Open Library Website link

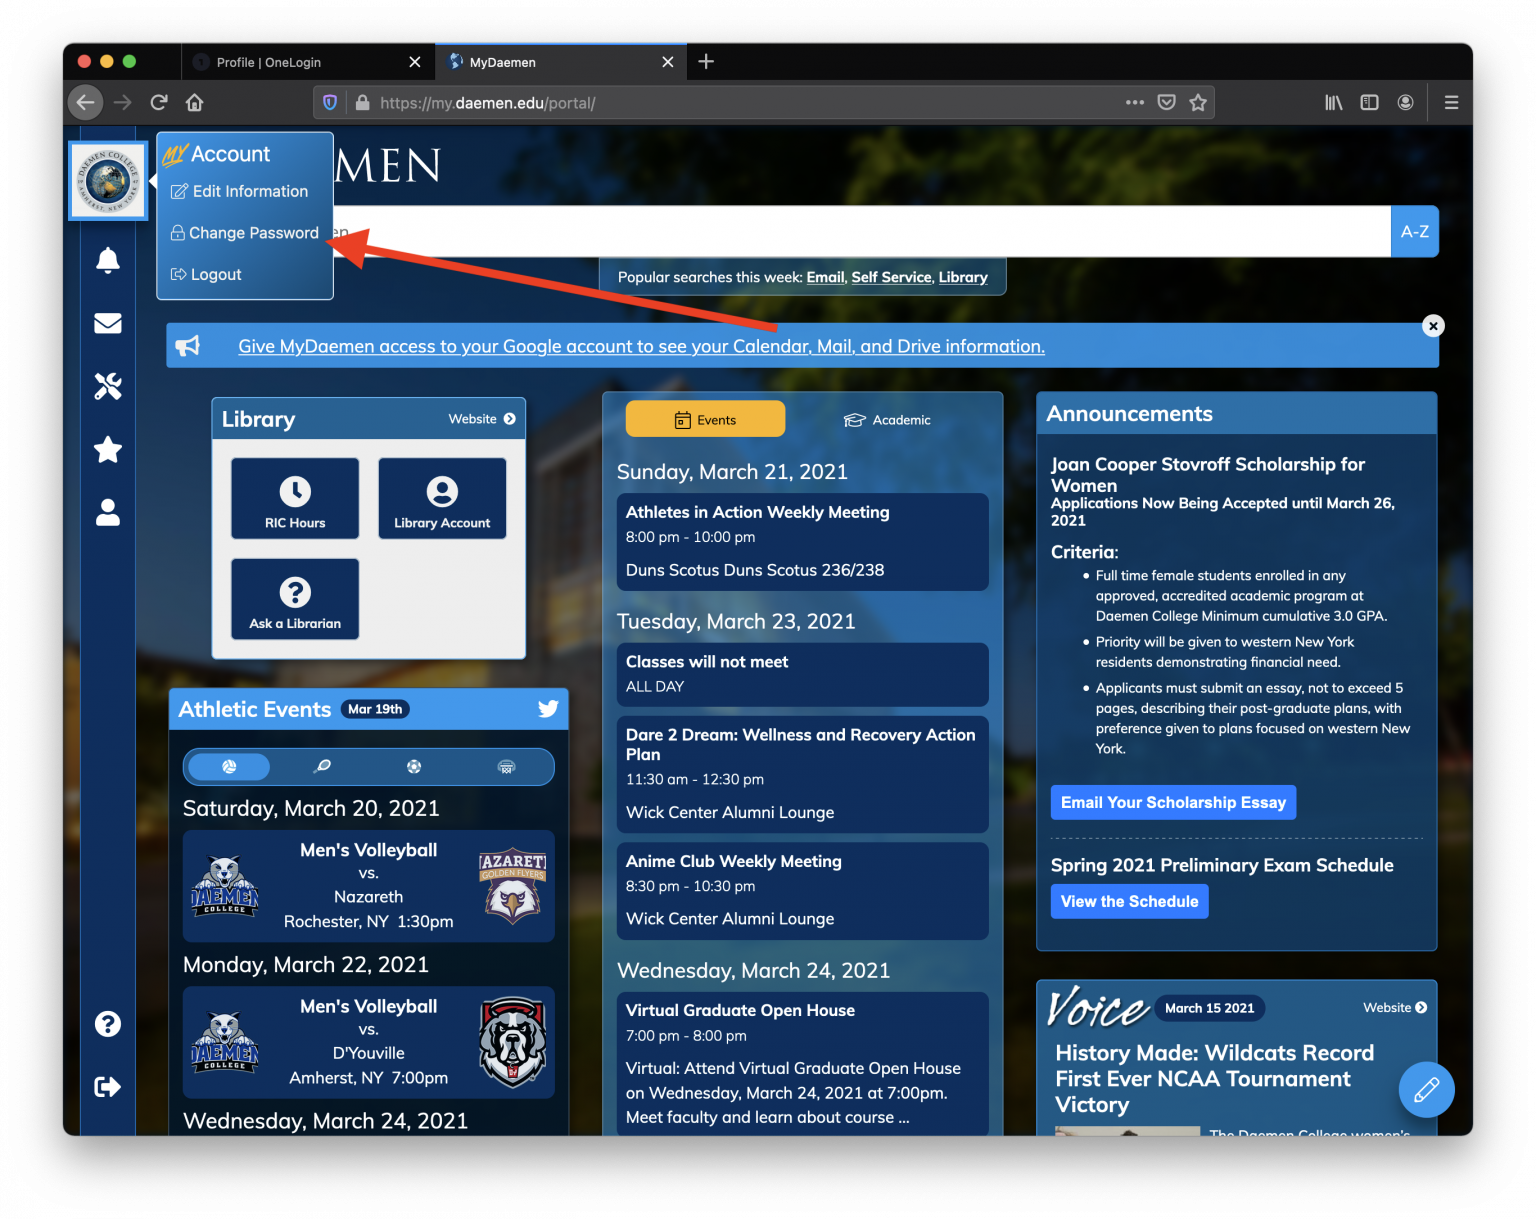(x=482, y=419)
